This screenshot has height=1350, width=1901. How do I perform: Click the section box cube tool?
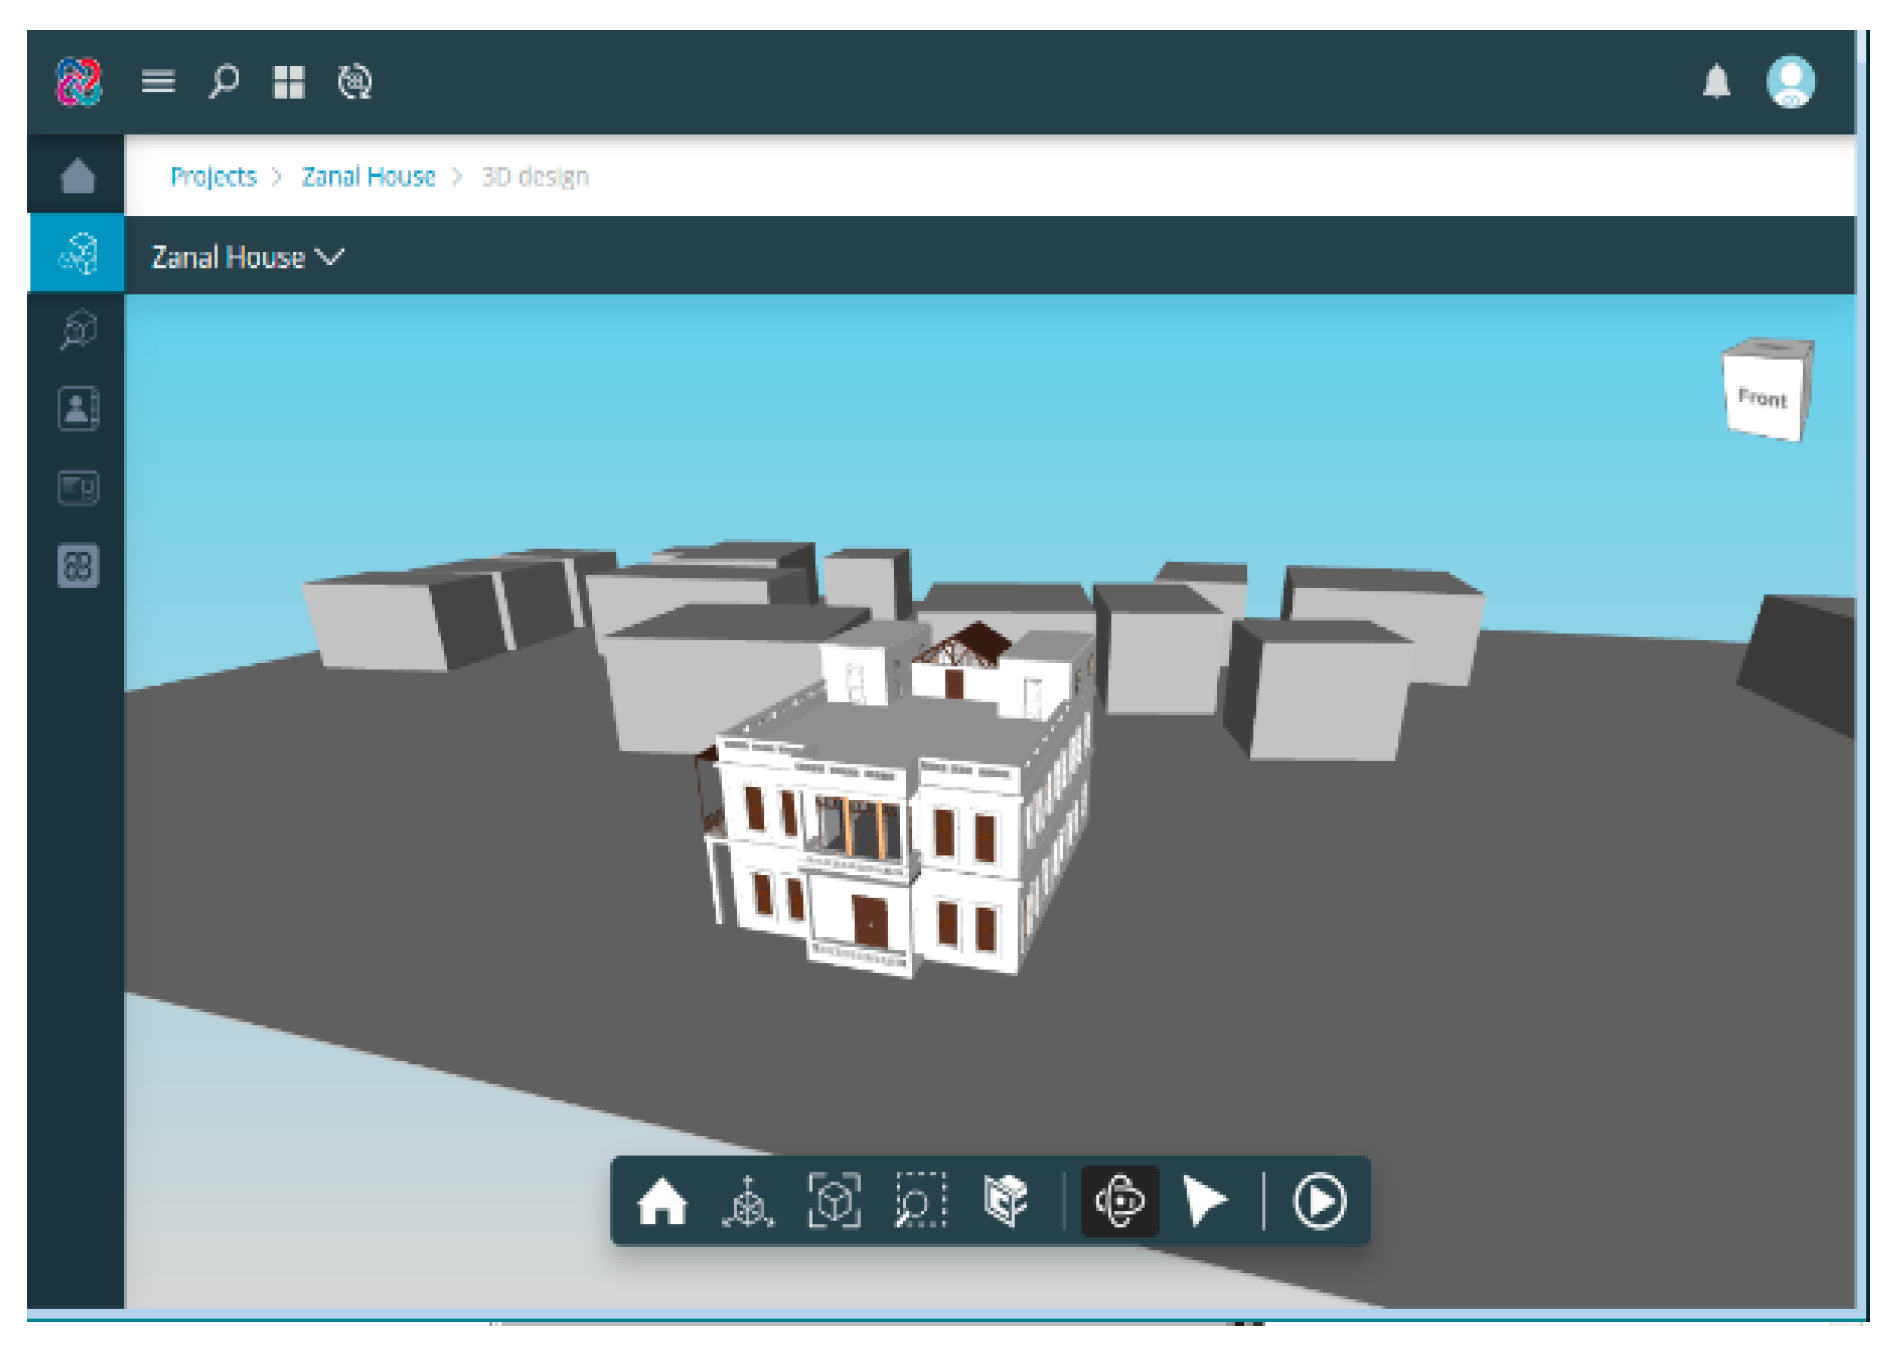(x=1006, y=1201)
